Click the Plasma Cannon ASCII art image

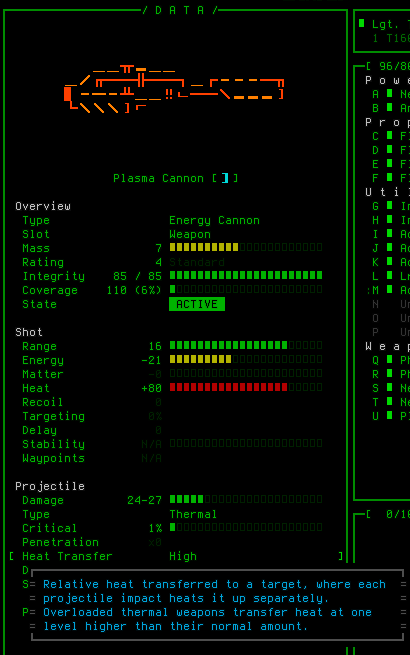point(174,89)
